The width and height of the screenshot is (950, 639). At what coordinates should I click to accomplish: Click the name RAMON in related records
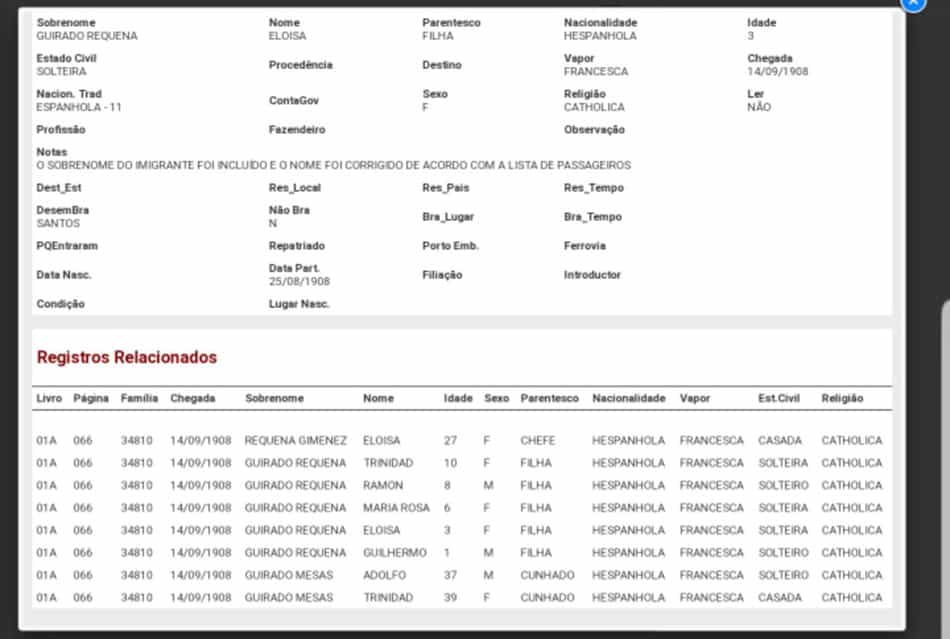click(x=383, y=485)
